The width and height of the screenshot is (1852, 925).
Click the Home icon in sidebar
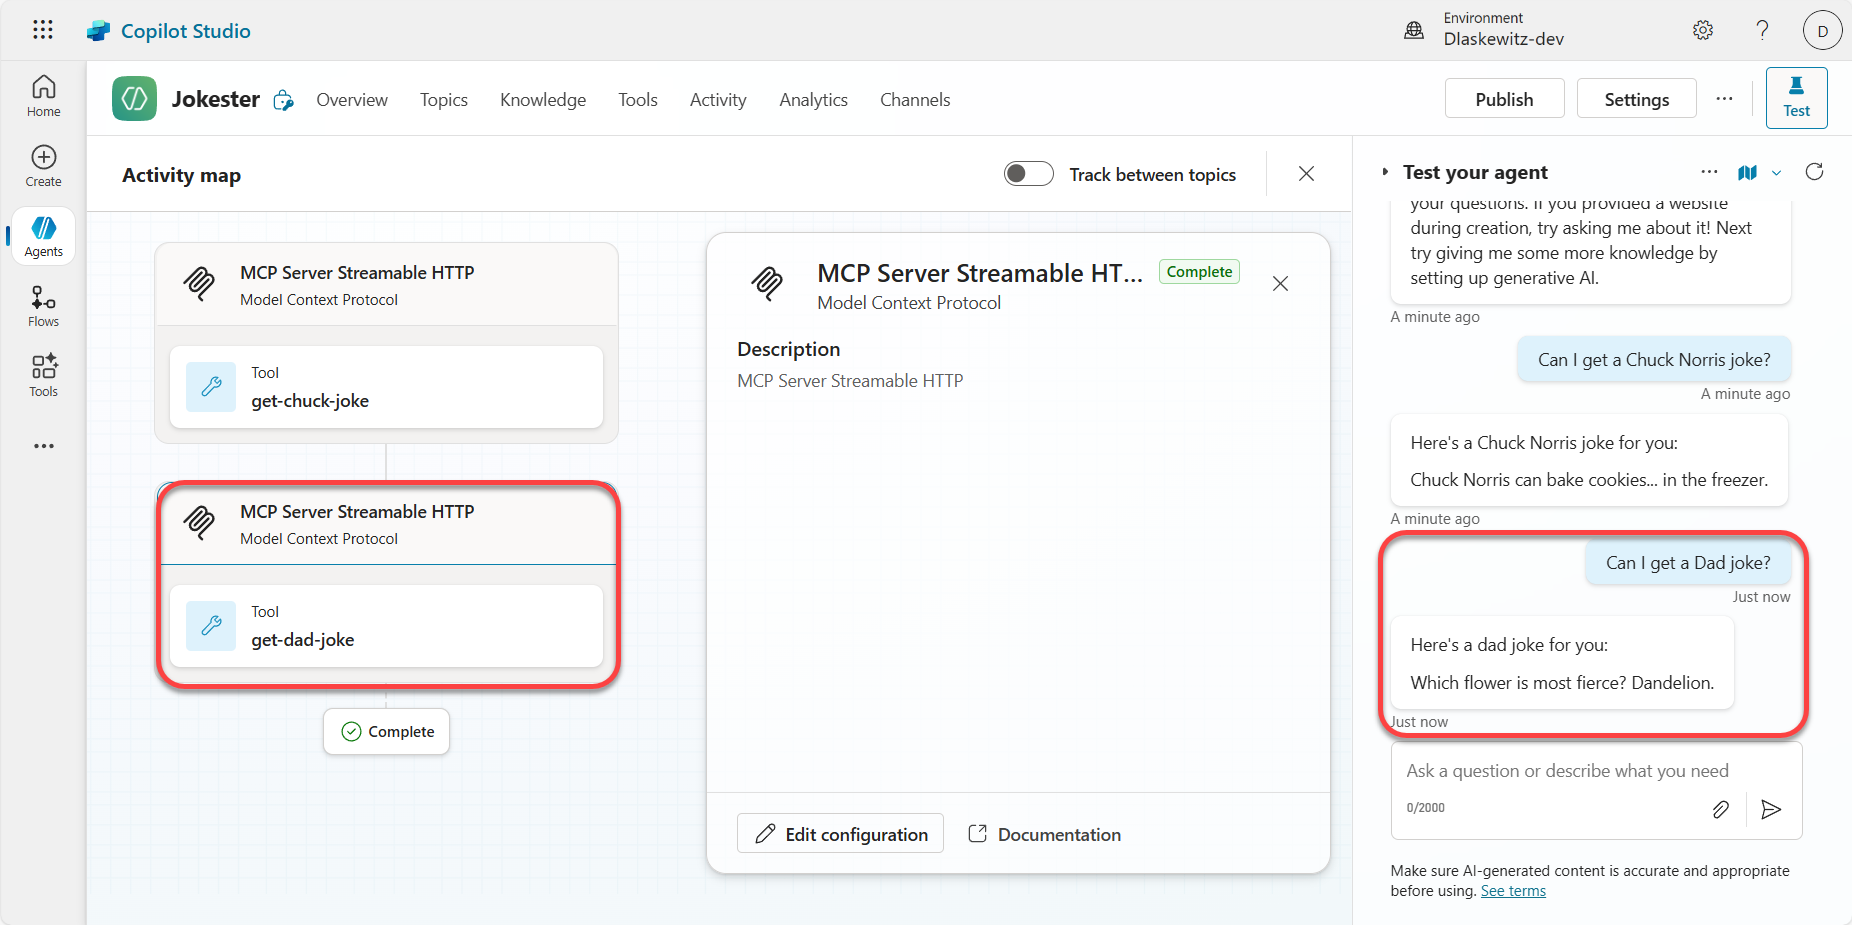coord(43,96)
